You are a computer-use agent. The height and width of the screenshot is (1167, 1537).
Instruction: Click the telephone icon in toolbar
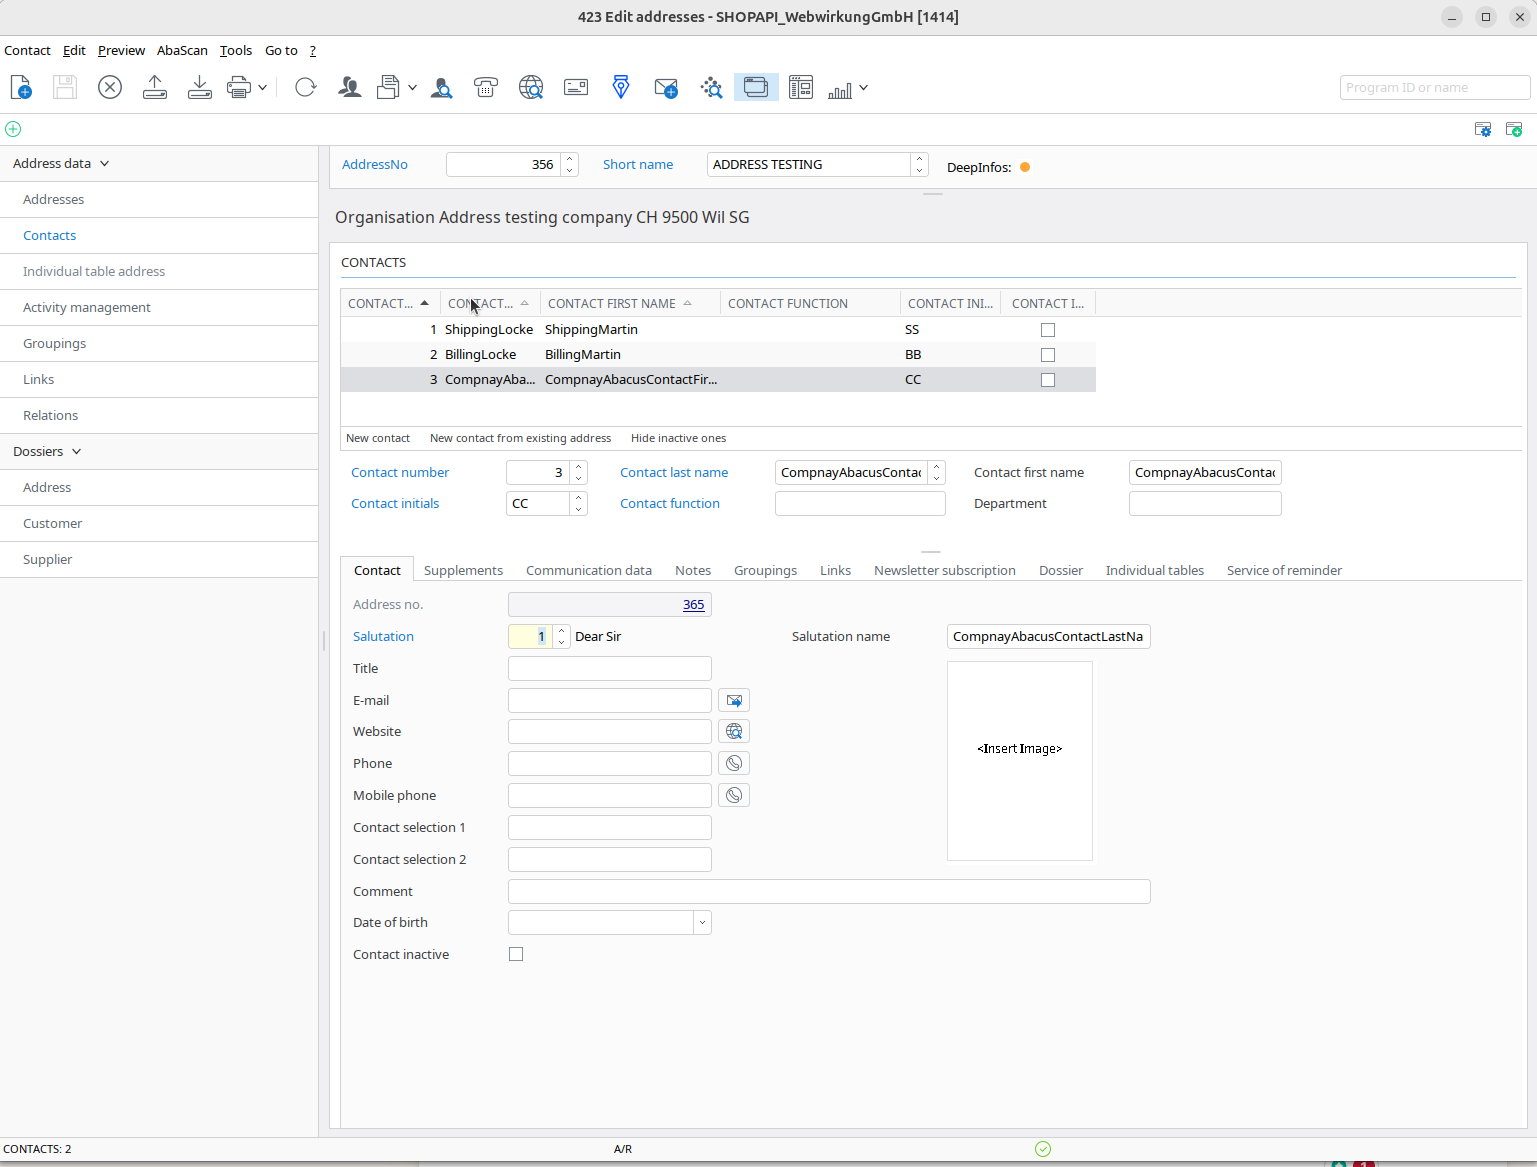point(486,88)
